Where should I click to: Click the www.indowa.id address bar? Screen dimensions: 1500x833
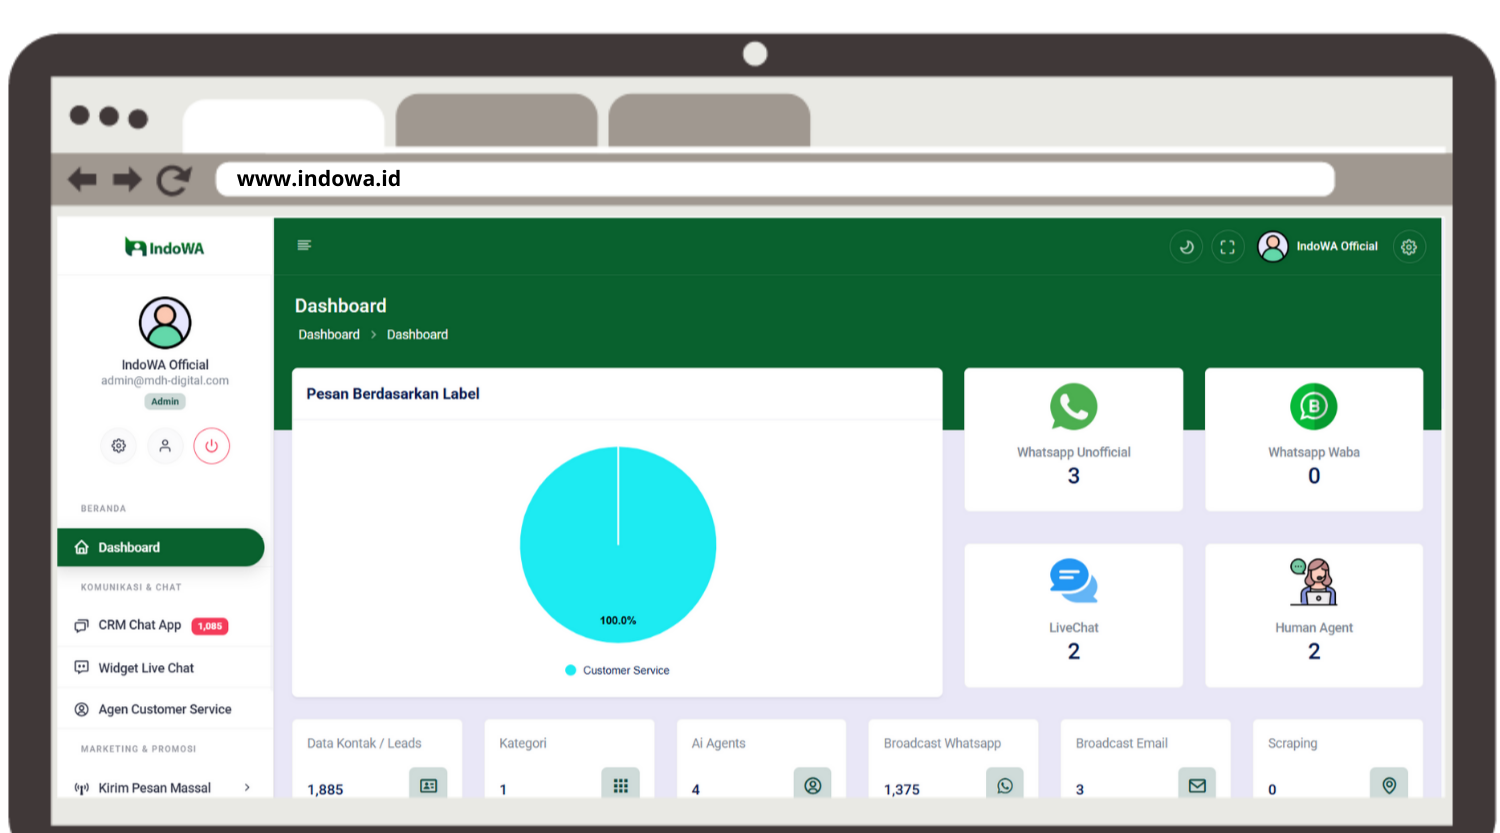point(775,179)
